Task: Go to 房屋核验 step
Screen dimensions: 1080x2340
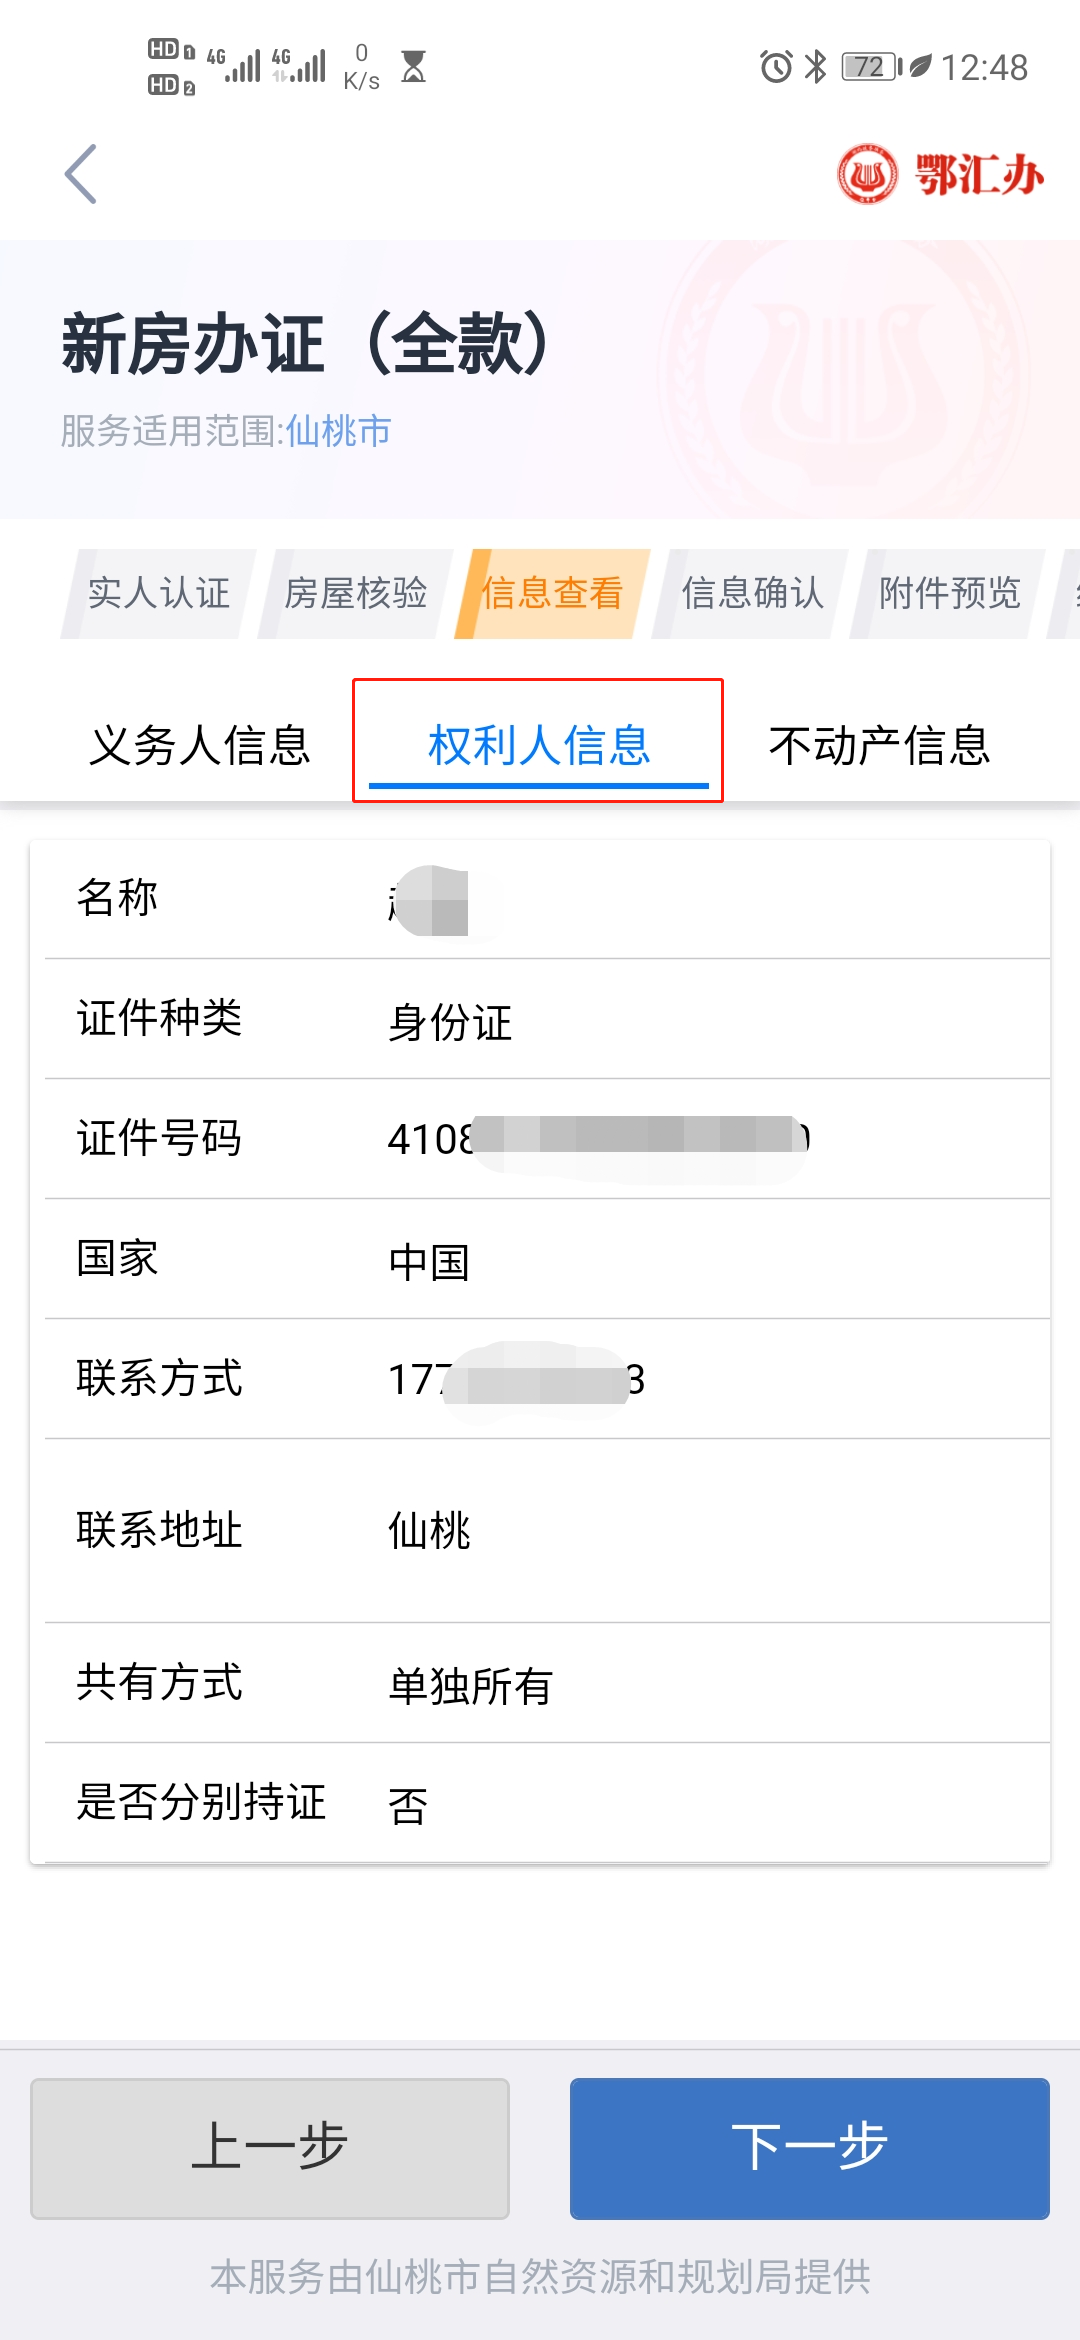Action: (356, 593)
